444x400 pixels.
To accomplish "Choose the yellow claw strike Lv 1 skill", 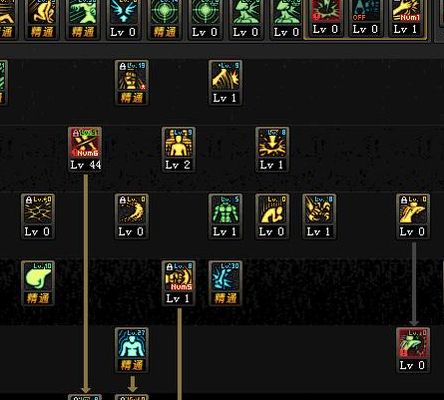I will [319, 216].
